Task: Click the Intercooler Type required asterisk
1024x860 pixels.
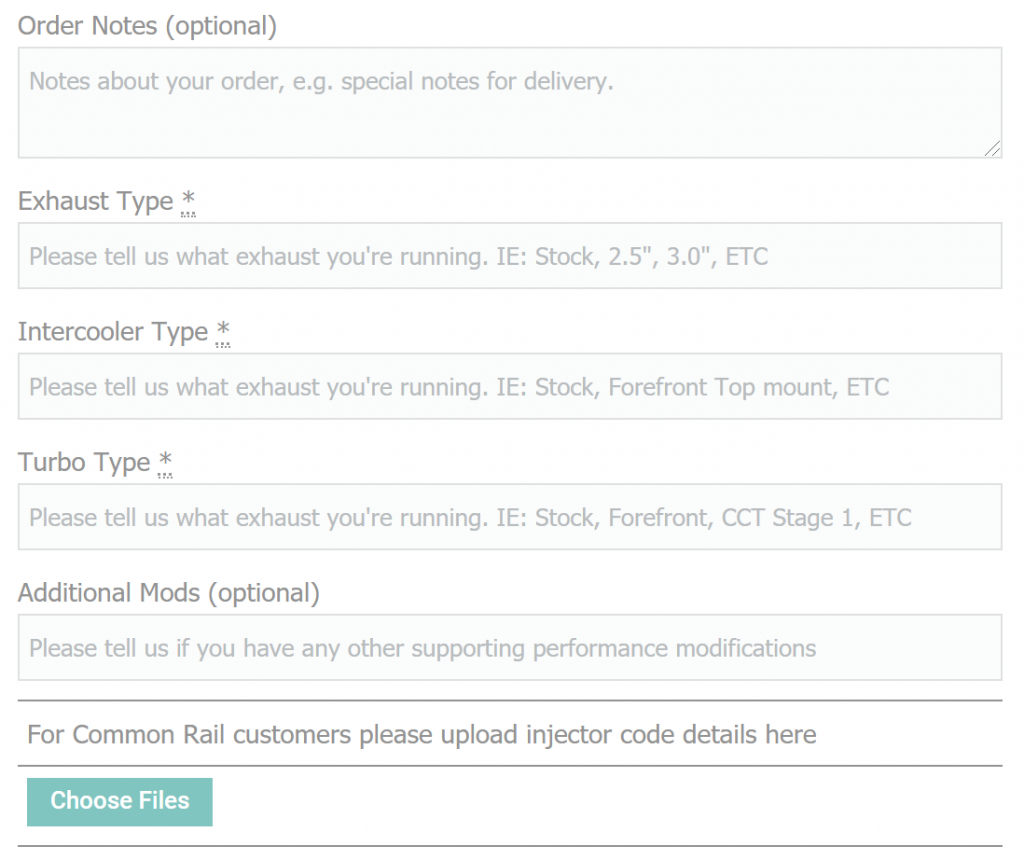Action: pos(223,332)
